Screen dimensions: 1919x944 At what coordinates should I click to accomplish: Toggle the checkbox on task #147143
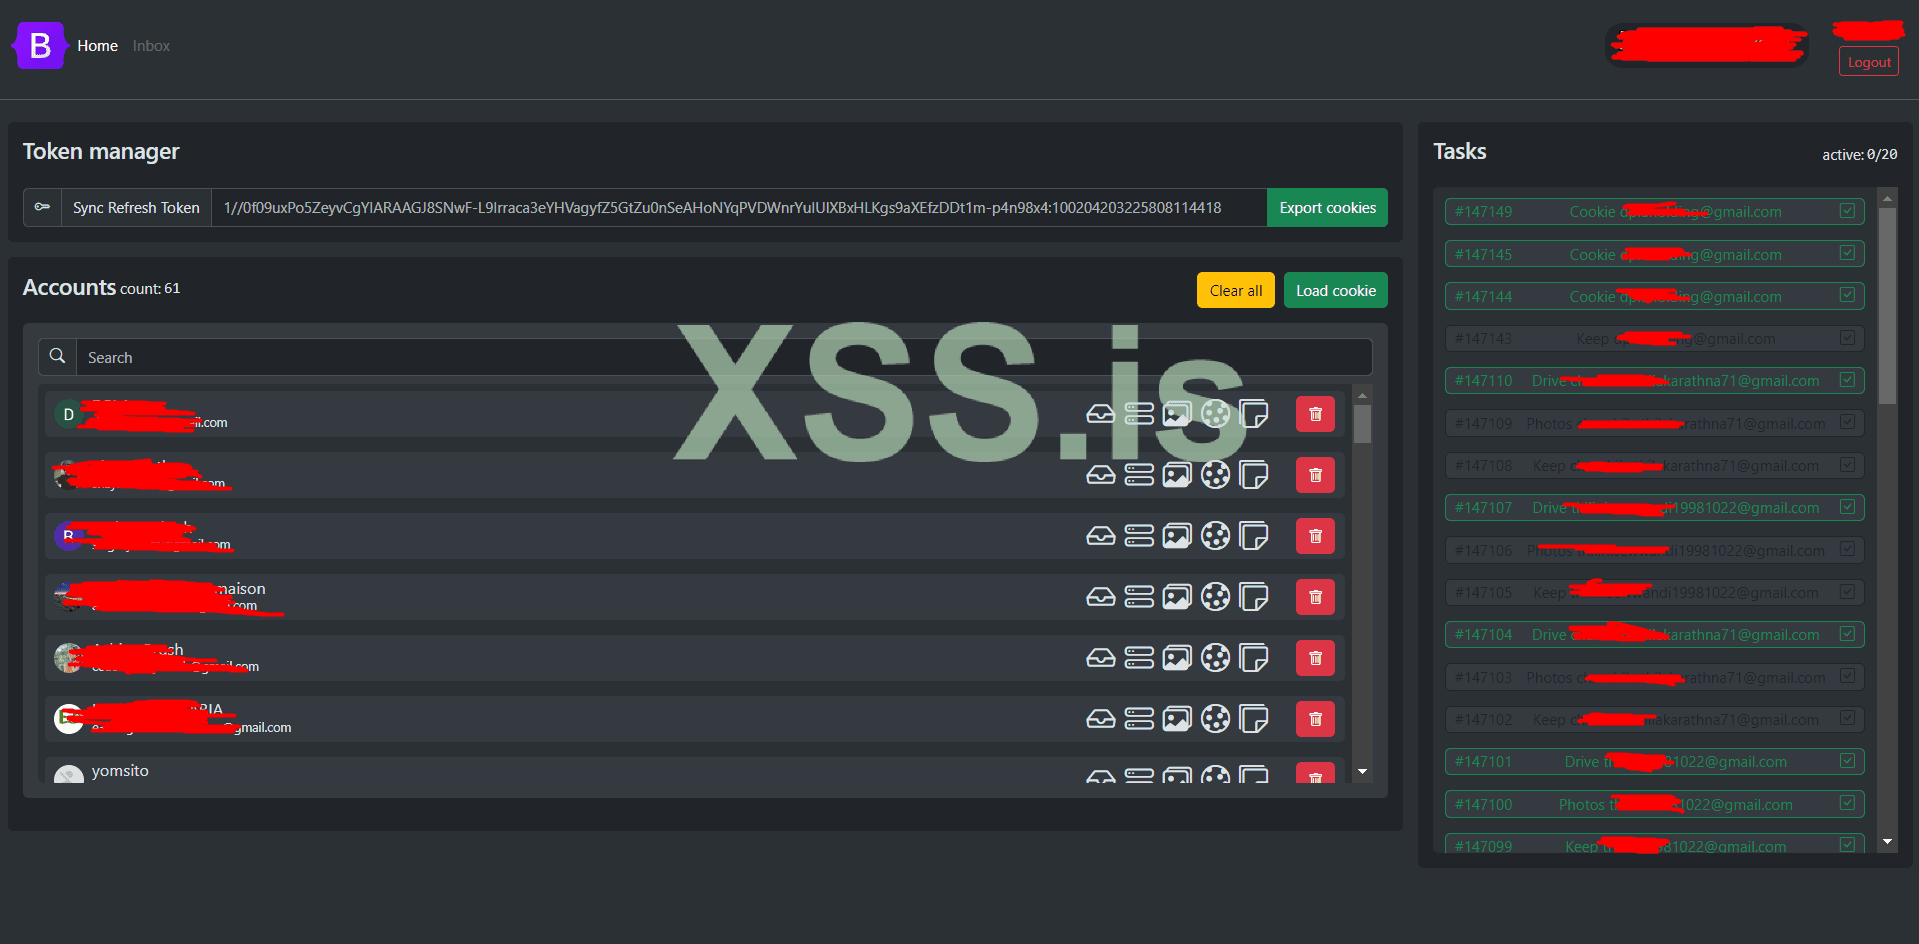tap(1847, 338)
